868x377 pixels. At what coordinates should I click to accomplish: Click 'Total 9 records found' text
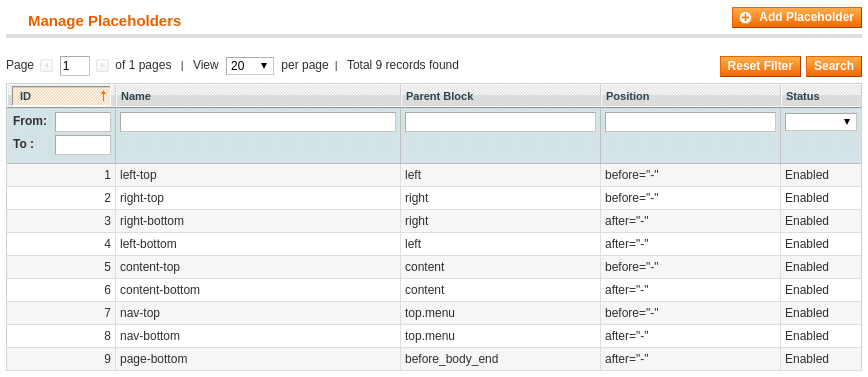[402, 65]
